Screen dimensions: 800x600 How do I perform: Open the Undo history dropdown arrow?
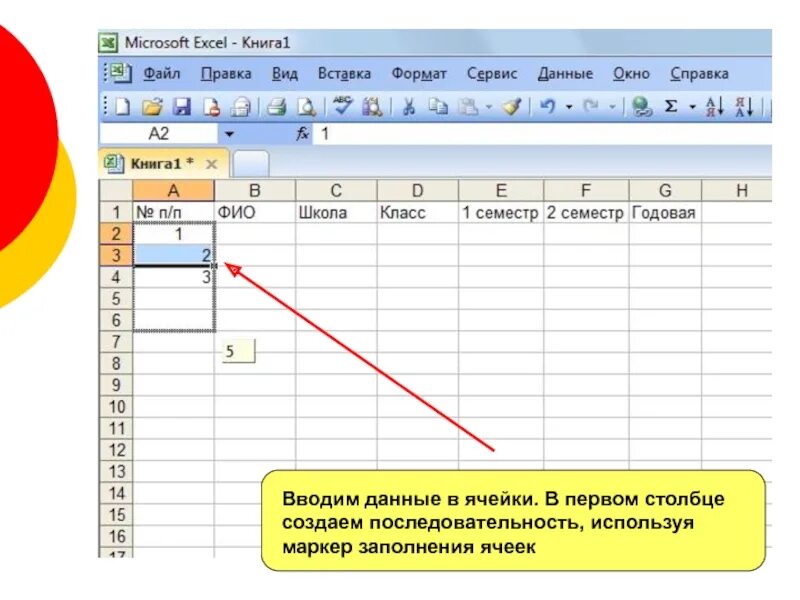coord(569,107)
